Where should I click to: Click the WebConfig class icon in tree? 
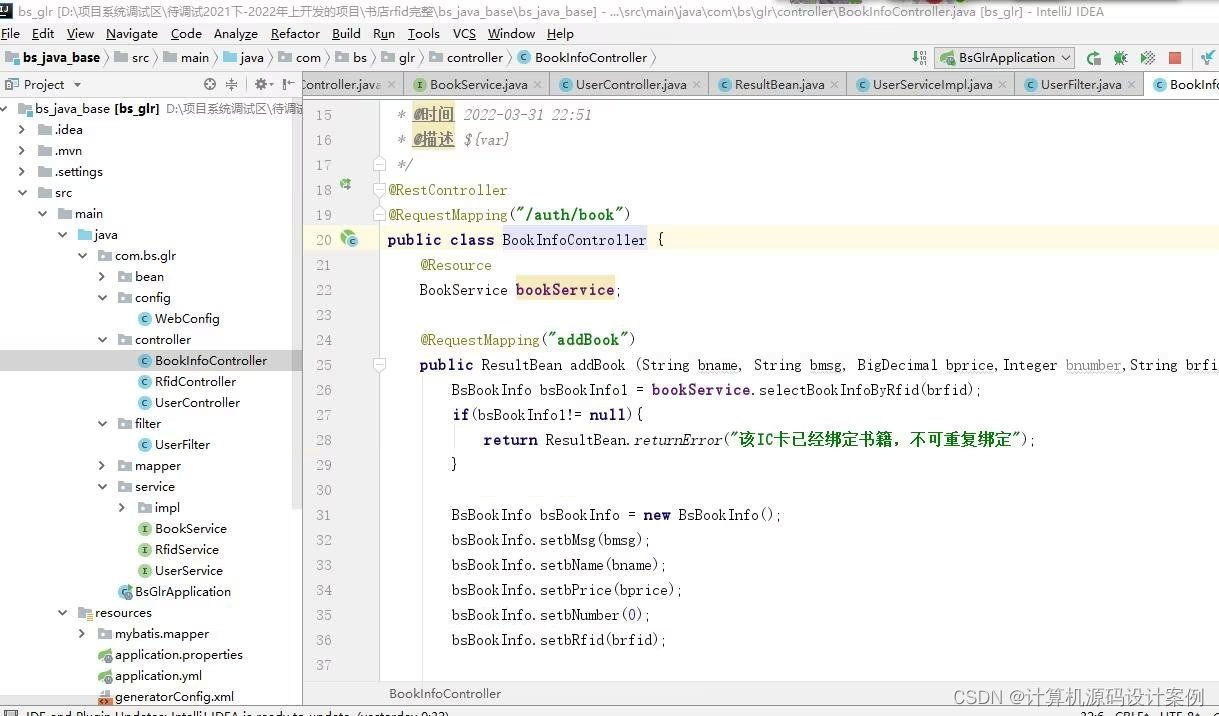145,319
